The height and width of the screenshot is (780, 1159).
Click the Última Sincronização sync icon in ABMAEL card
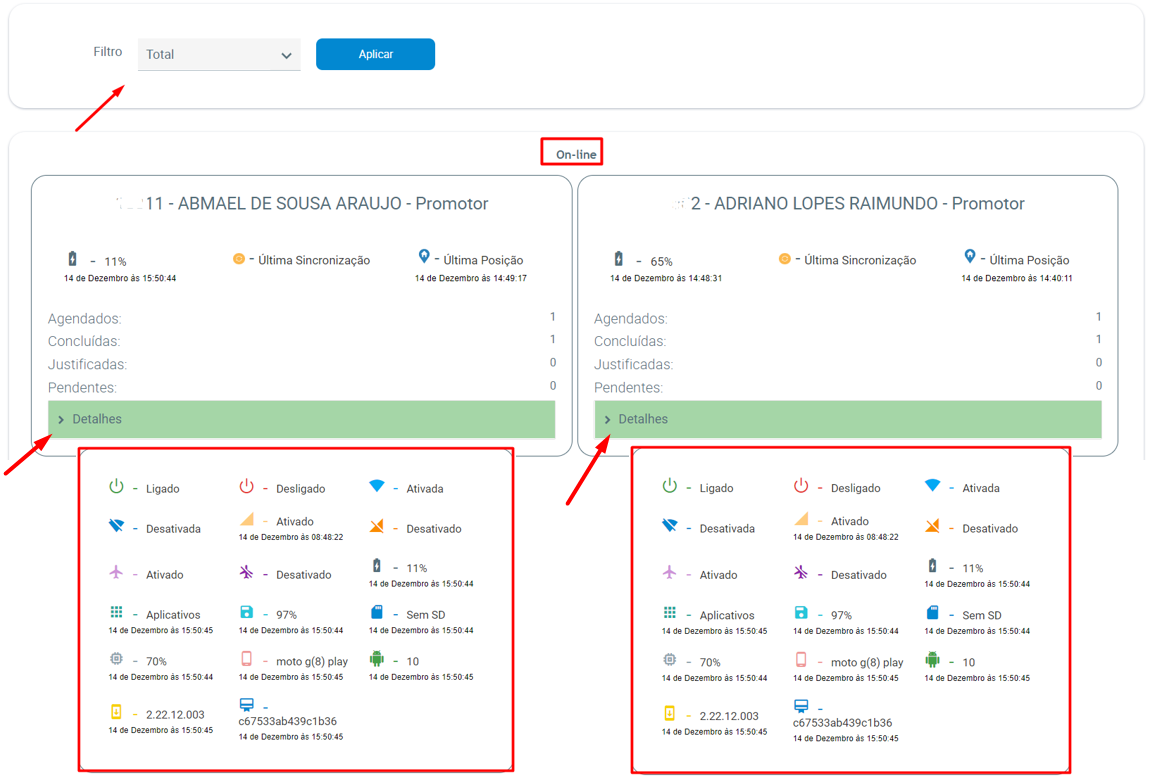[239, 259]
